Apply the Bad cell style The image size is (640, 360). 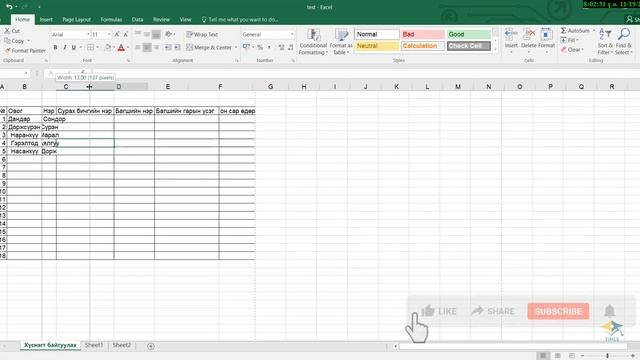423,34
